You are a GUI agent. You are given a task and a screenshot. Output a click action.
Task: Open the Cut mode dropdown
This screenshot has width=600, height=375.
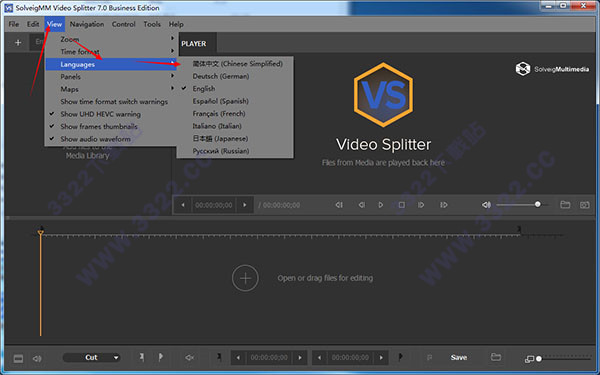click(x=91, y=357)
